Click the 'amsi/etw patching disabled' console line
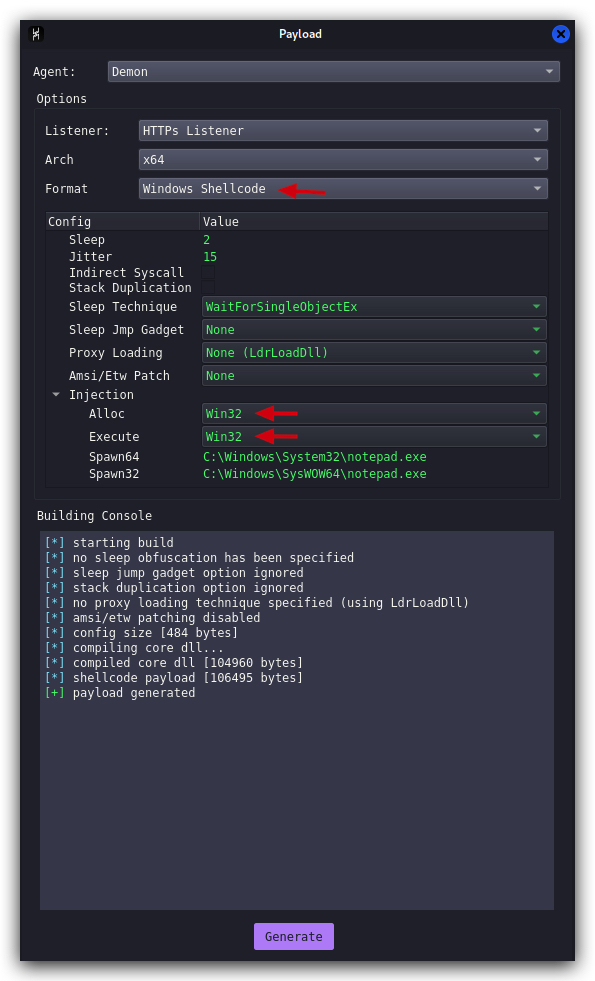595x981 pixels. tap(153, 618)
